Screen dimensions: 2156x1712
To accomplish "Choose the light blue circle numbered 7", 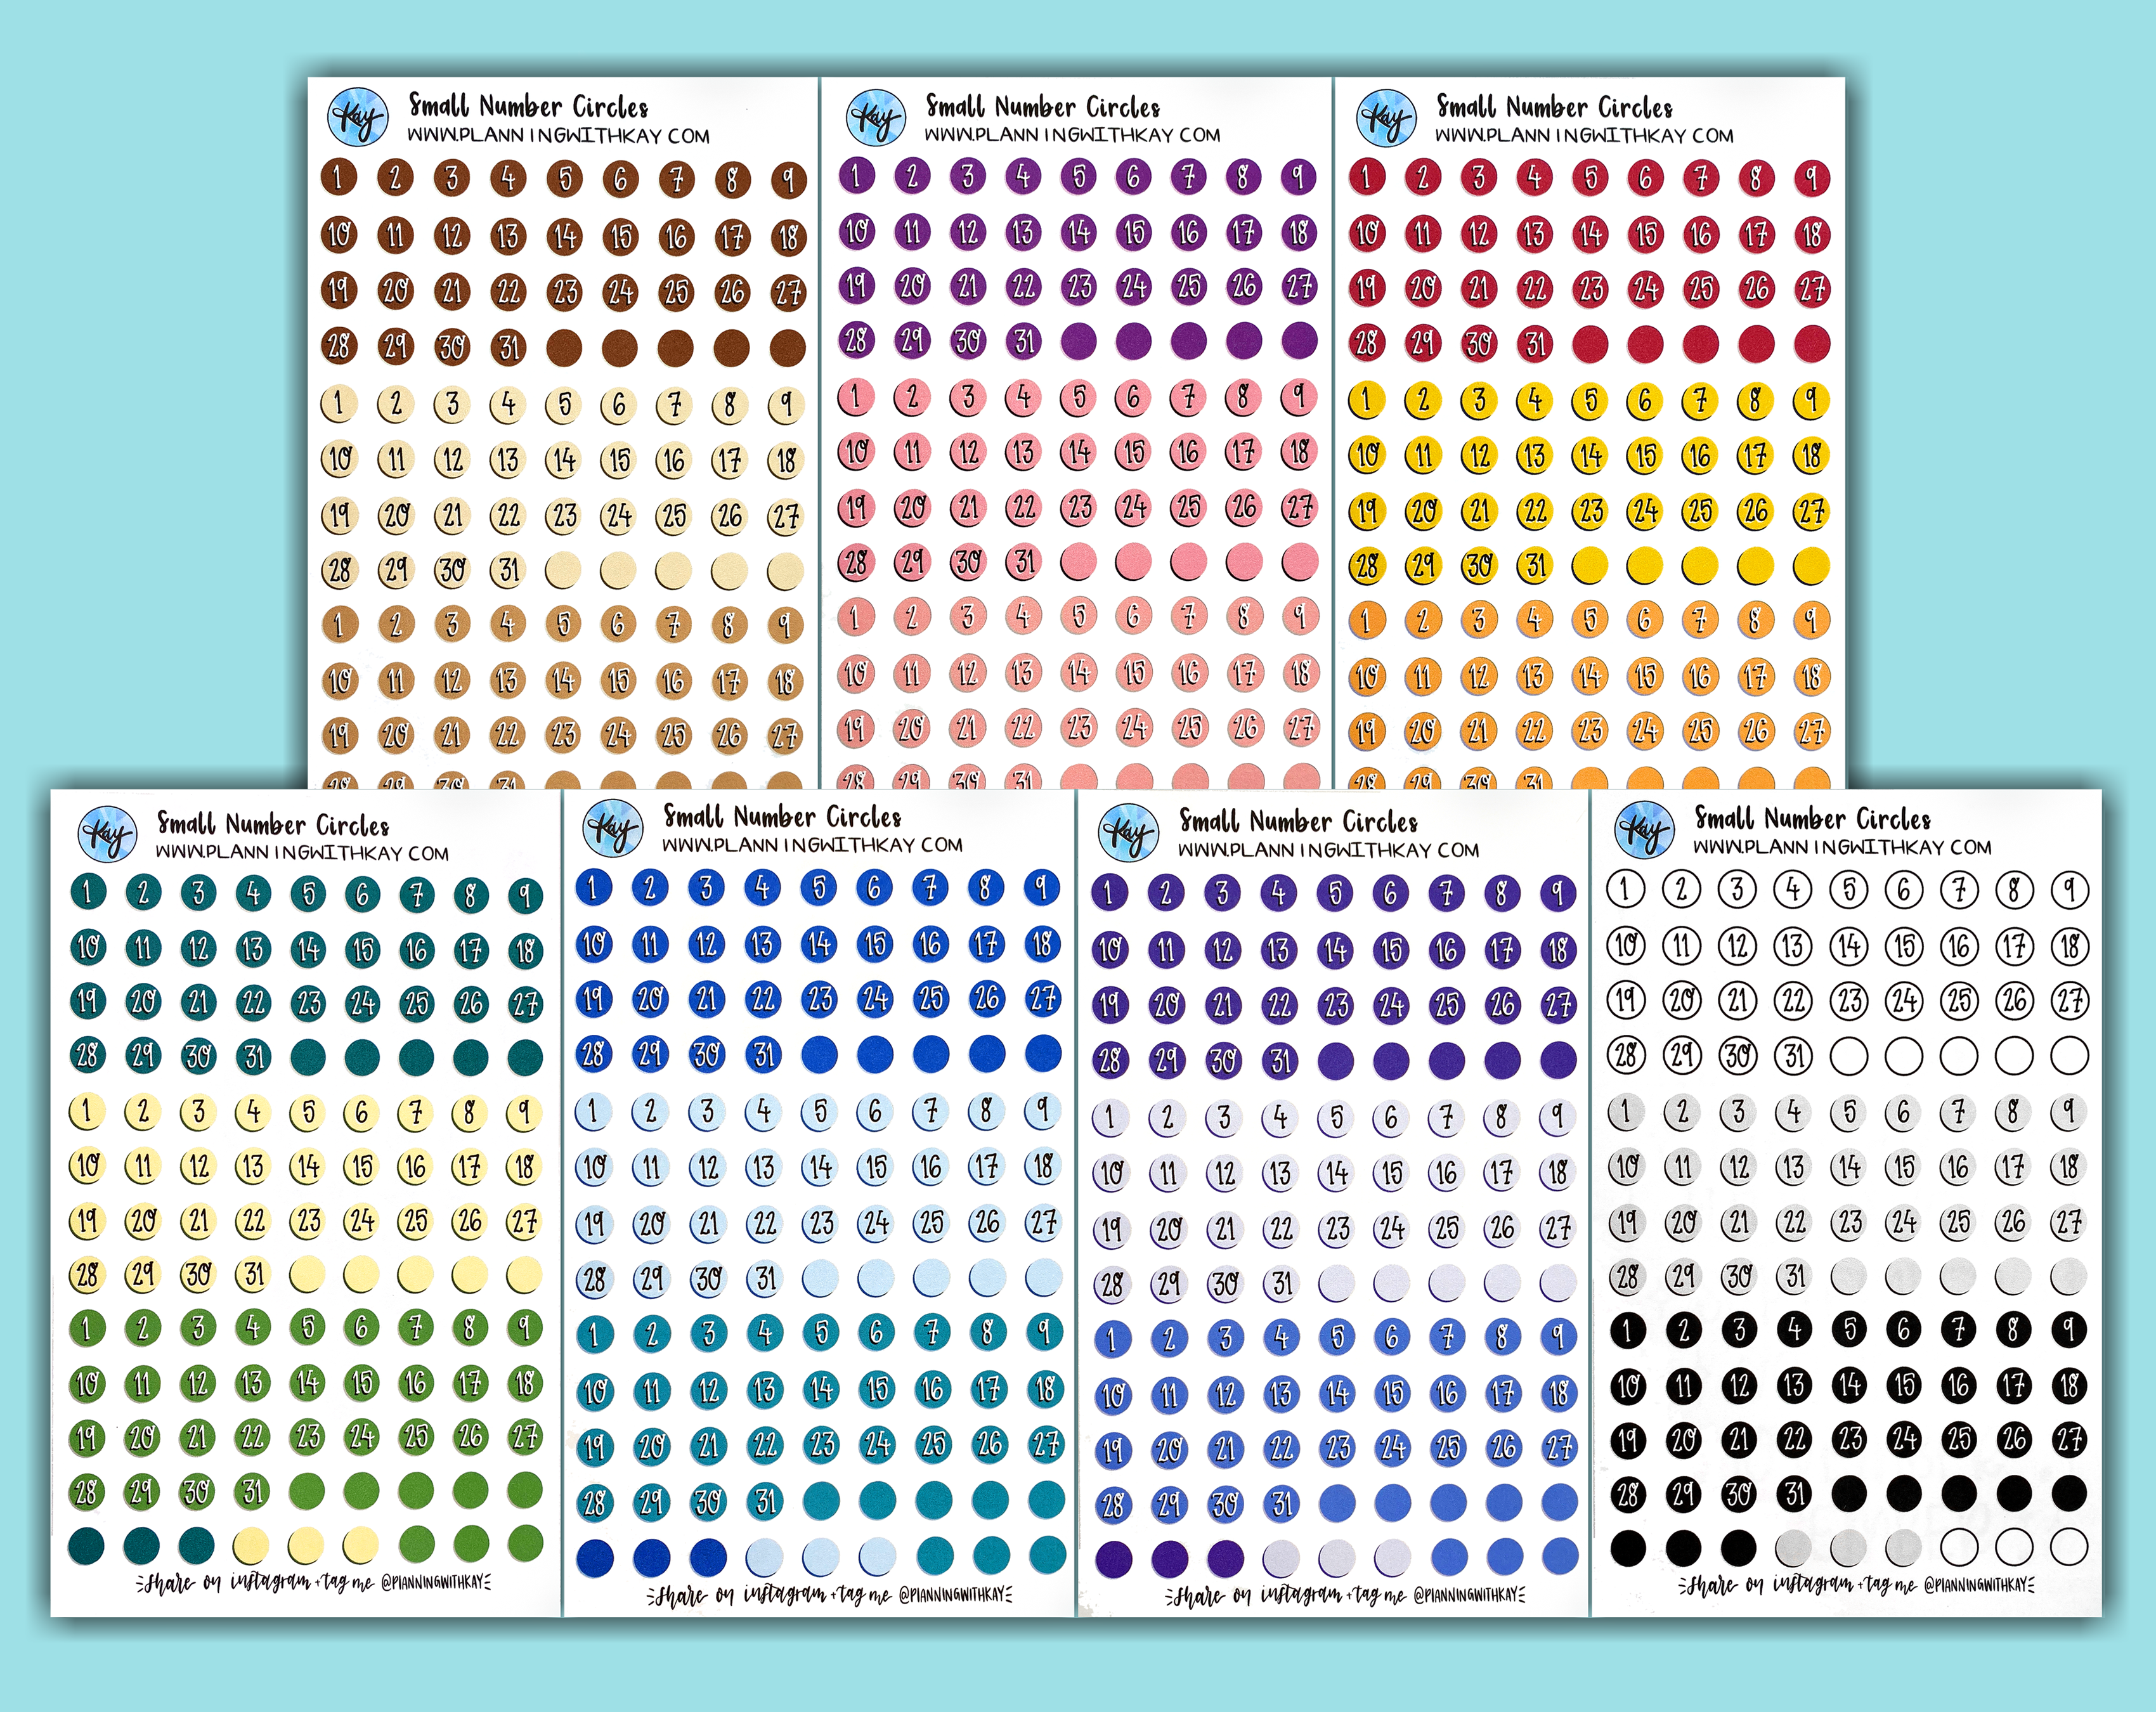I will click(930, 1111).
